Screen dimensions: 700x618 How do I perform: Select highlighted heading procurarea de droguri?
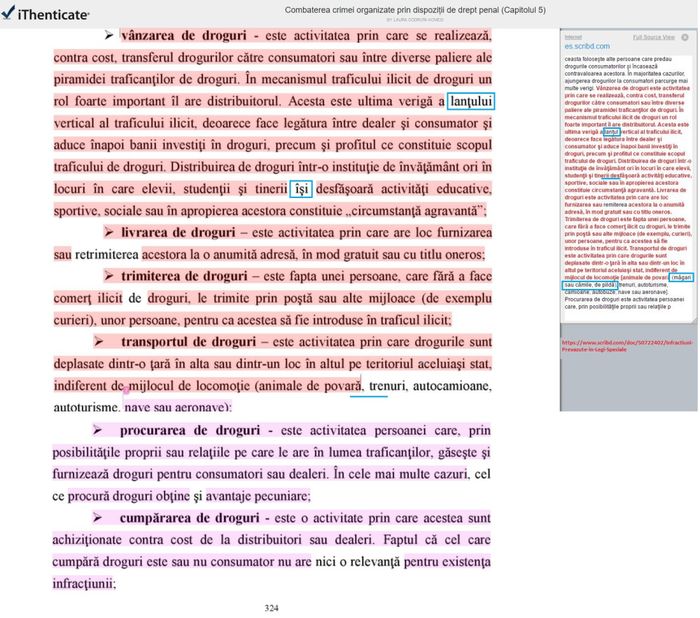coord(190,430)
